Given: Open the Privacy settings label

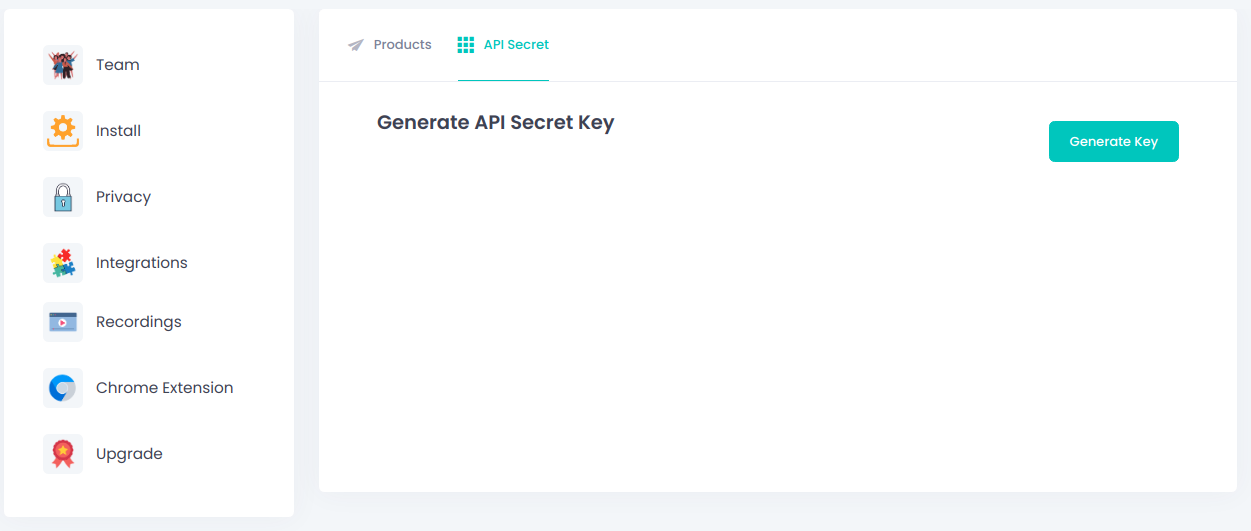Looking at the screenshot, I should 123,197.
